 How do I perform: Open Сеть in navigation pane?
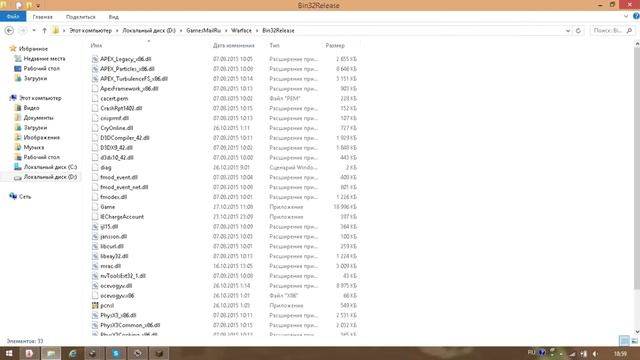pos(24,197)
